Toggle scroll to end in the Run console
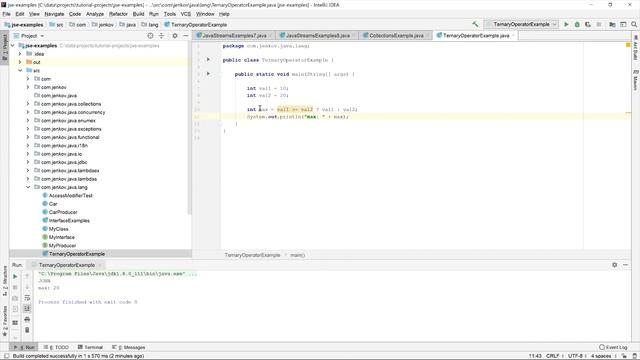The image size is (640, 360). coord(27,308)
